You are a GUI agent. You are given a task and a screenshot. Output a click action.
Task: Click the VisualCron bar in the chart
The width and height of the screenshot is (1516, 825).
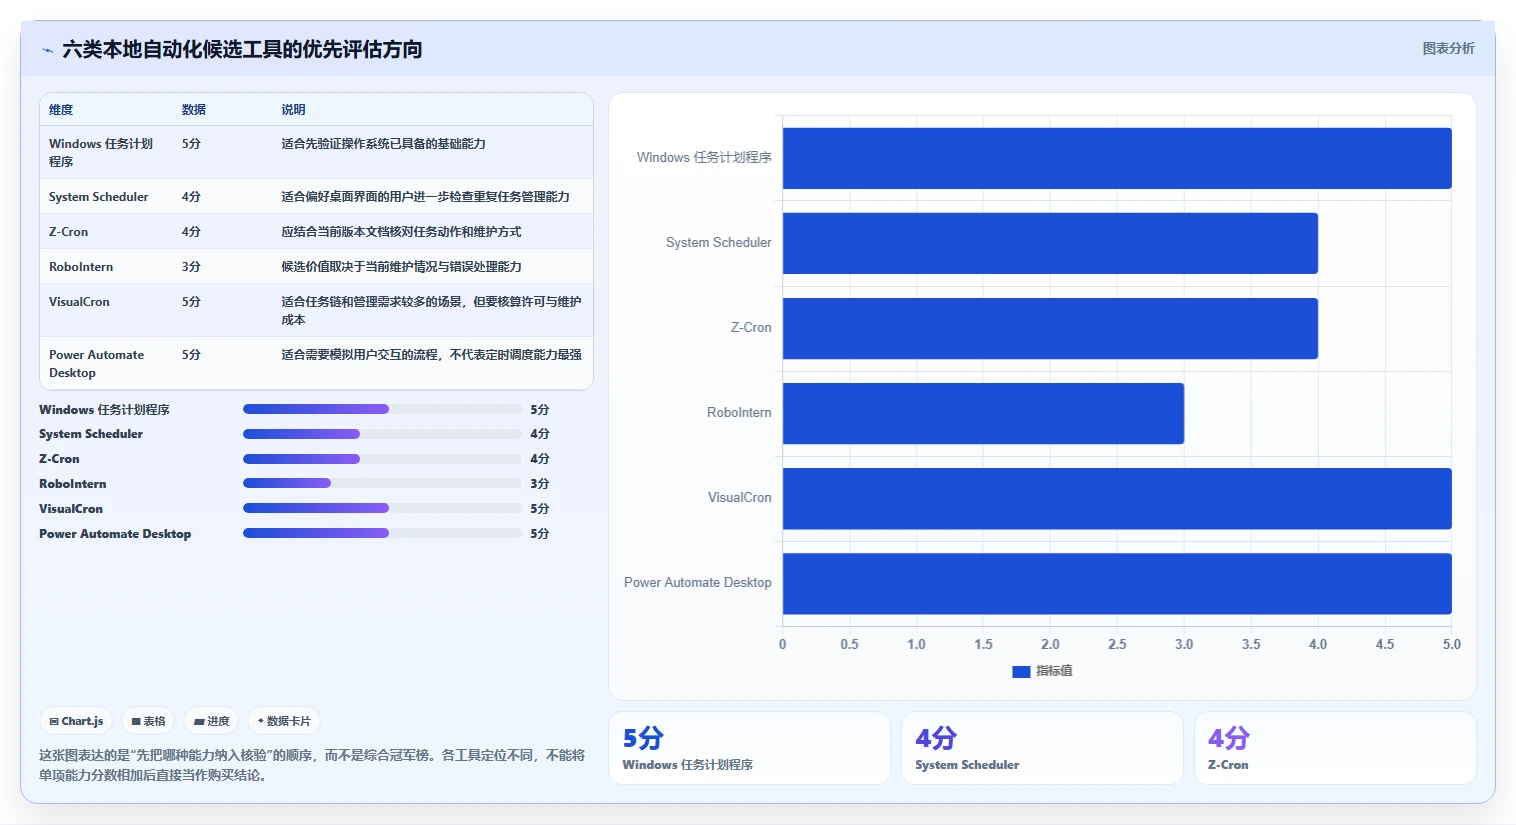(1117, 498)
